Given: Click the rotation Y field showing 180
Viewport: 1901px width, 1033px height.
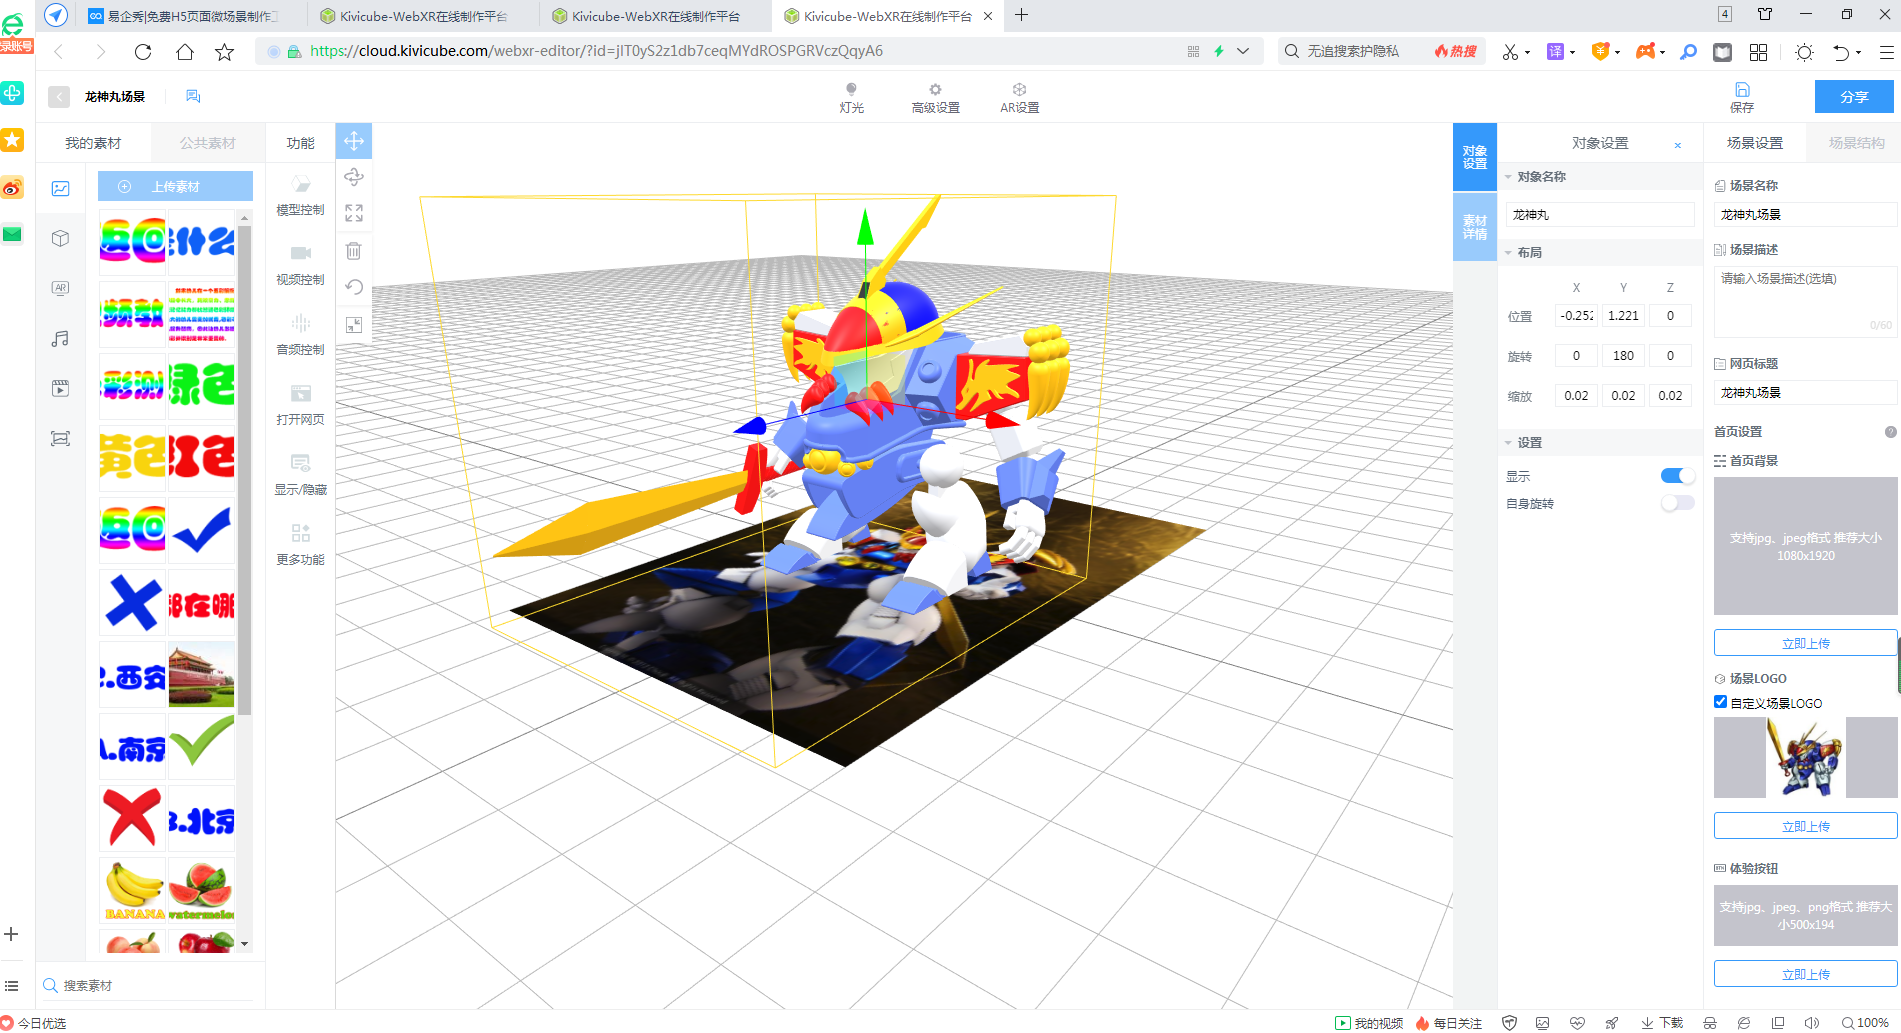Looking at the screenshot, I should tap(1623, 355).
